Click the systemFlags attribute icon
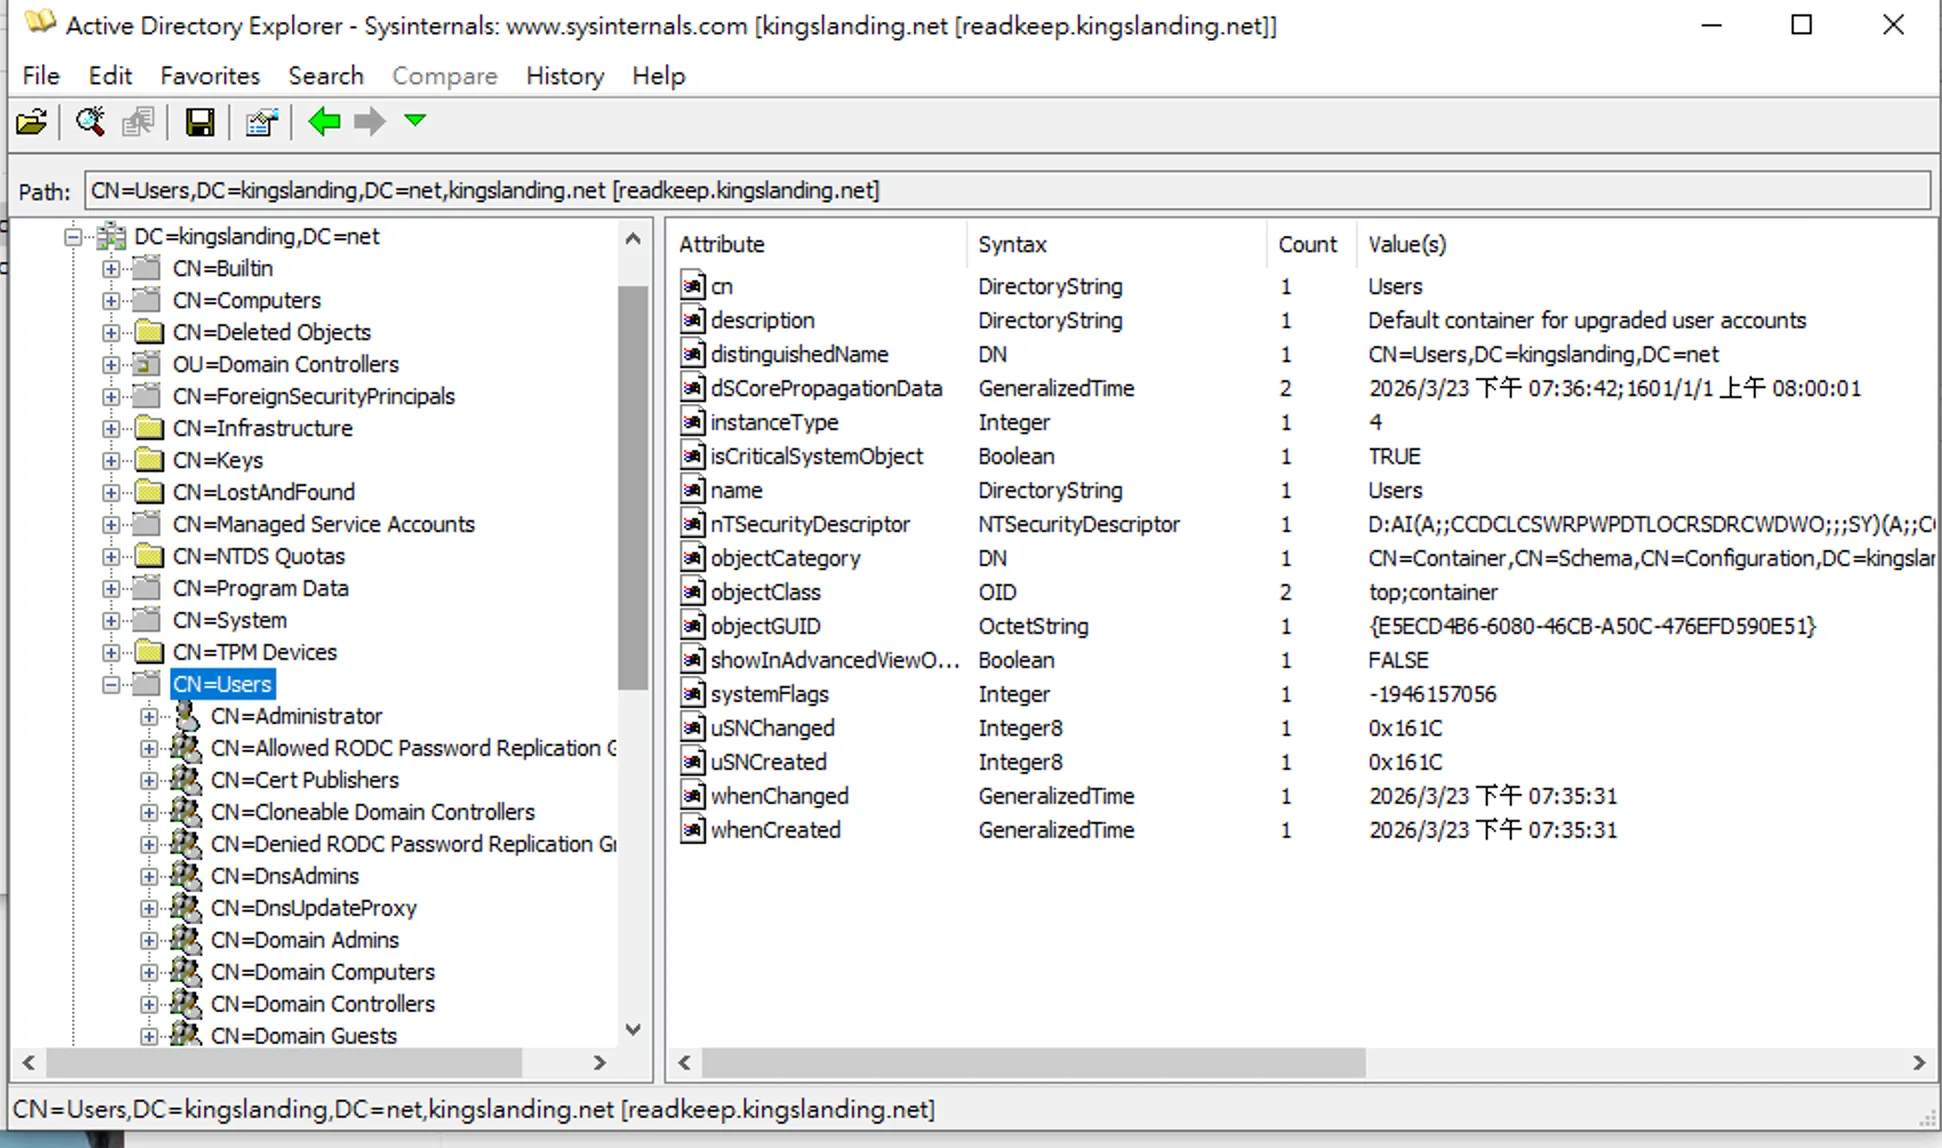 click(x=692, y=694)
